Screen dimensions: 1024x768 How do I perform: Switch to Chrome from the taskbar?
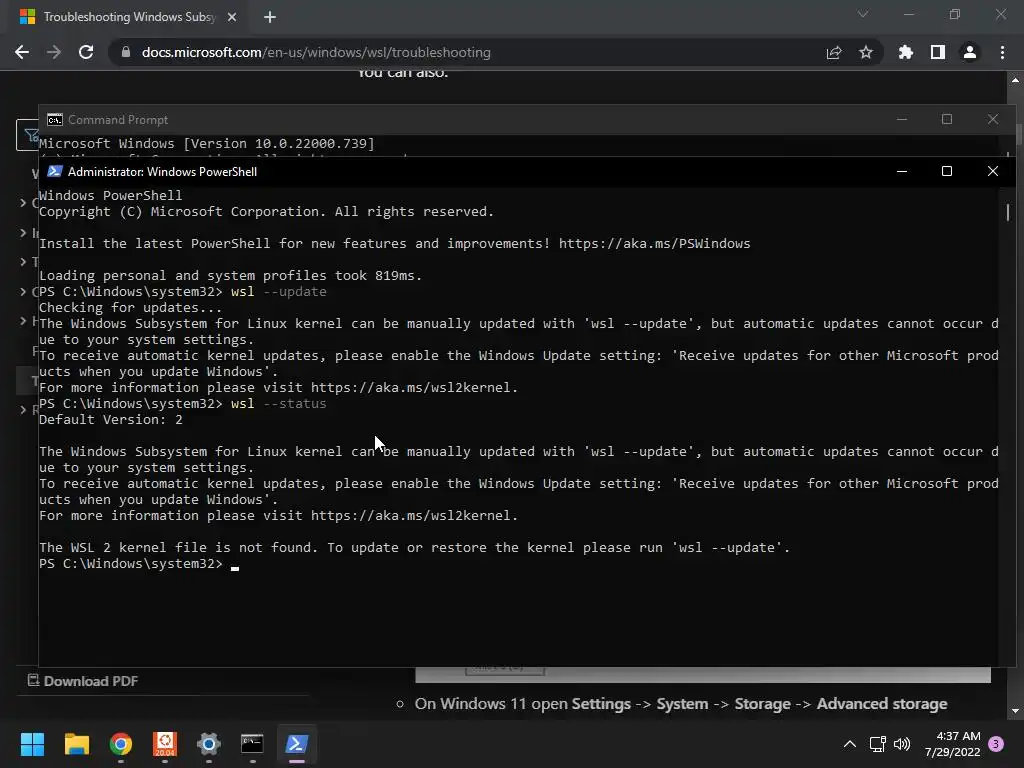(121, 744)
